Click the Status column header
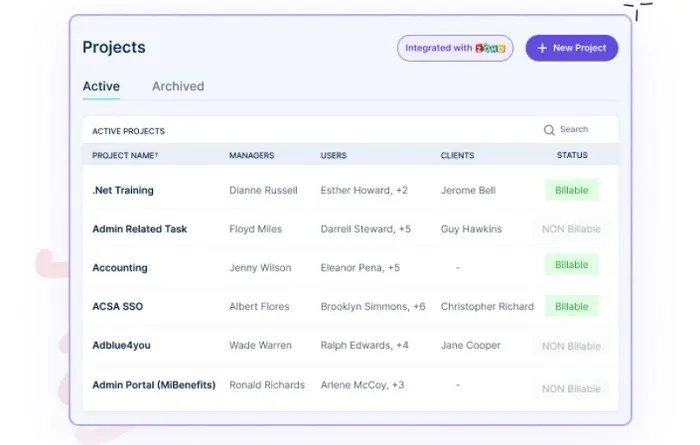This screenshot has width=700, height=445. point(572,155)
